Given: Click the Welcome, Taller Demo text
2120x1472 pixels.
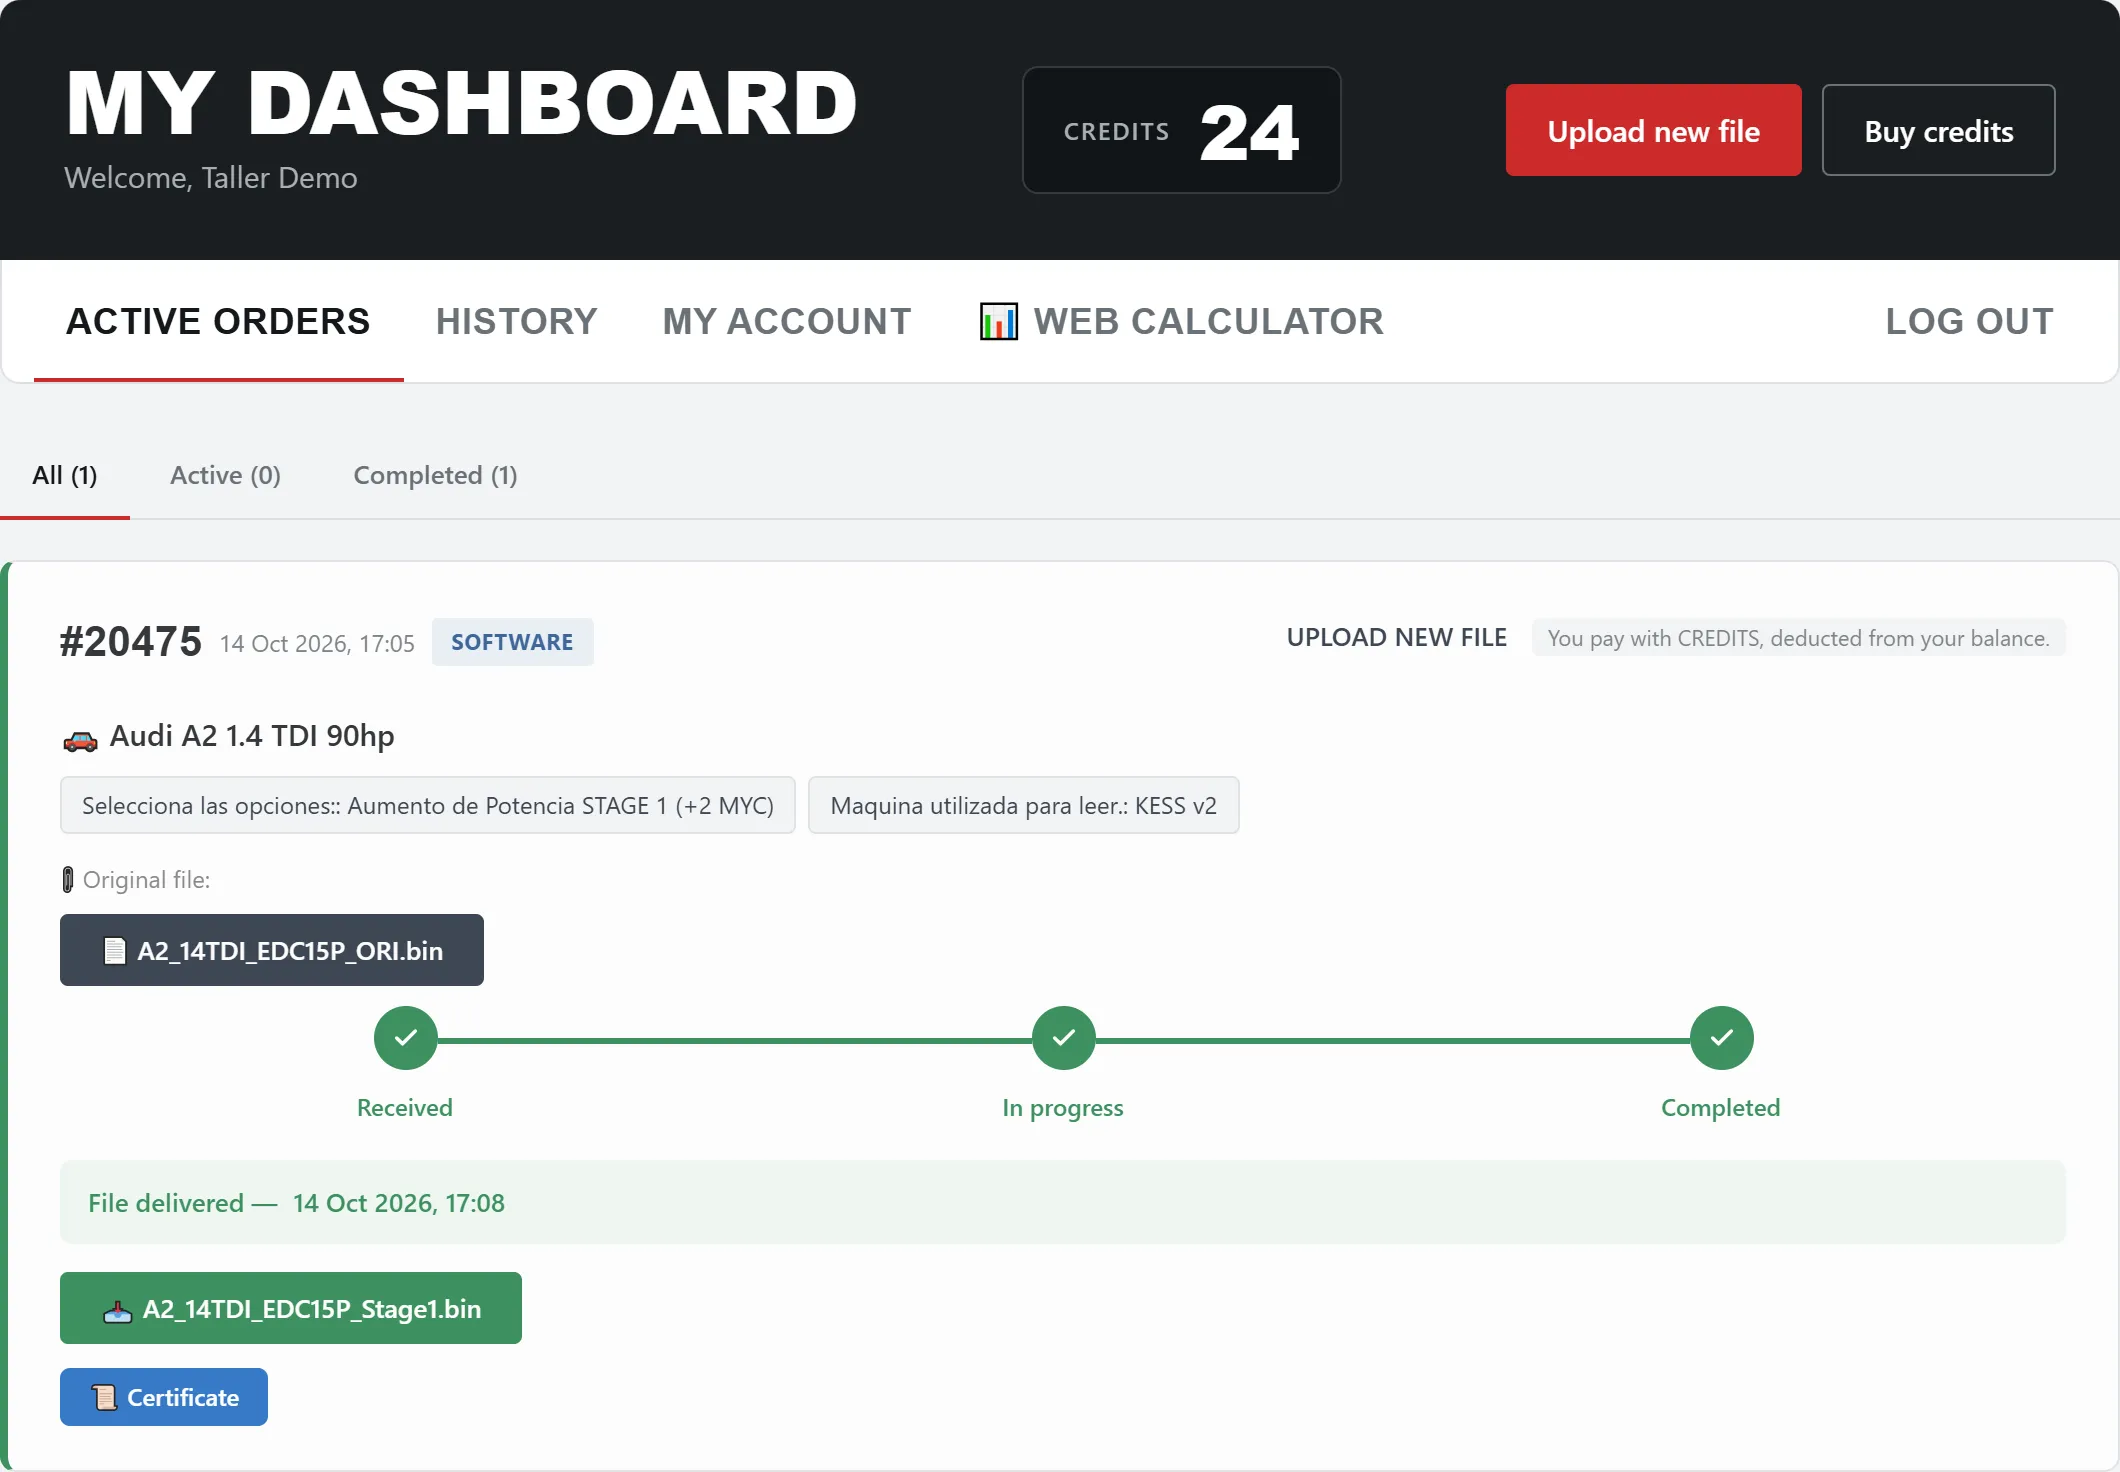Looking at the screenshot, I should pos(211,178).
